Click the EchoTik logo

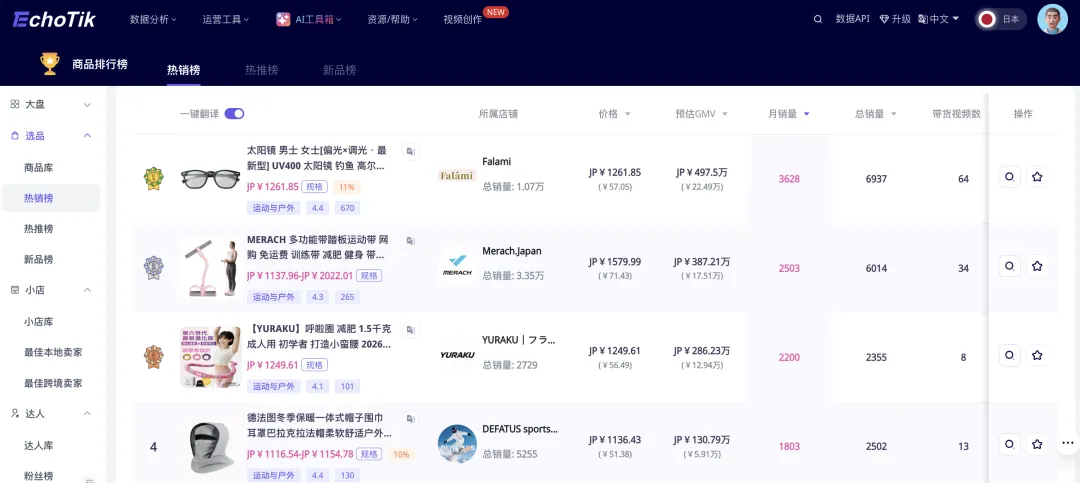pos(54,19)
